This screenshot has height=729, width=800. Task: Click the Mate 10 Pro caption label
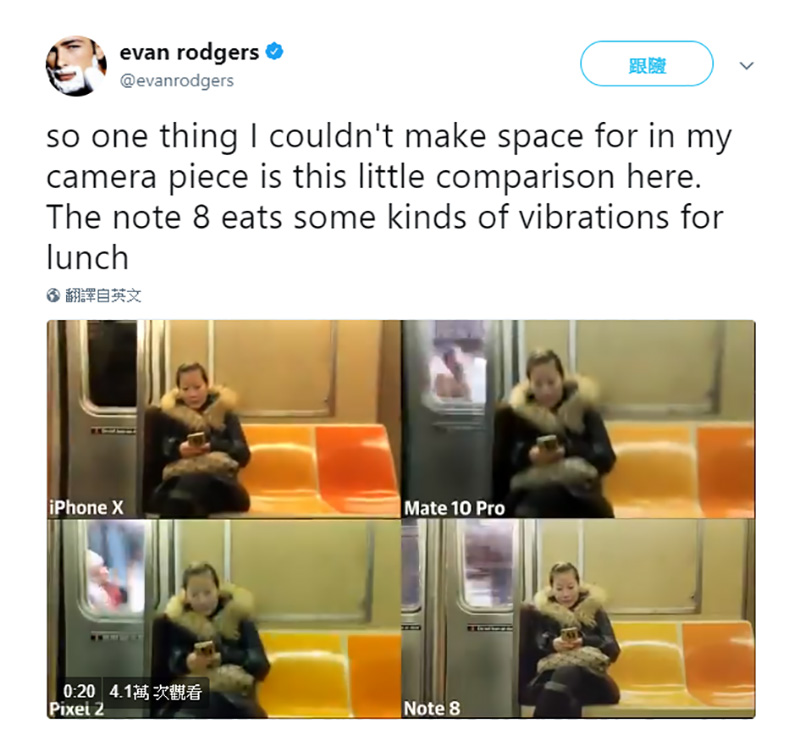[x=454, y=508]
